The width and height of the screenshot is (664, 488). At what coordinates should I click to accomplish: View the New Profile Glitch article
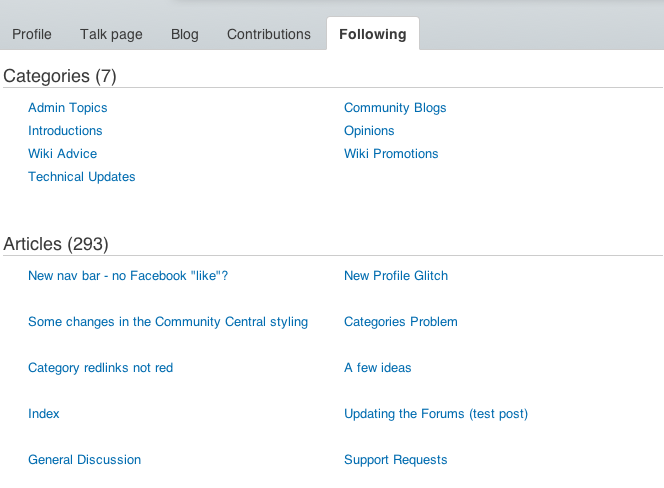[396, 276]
